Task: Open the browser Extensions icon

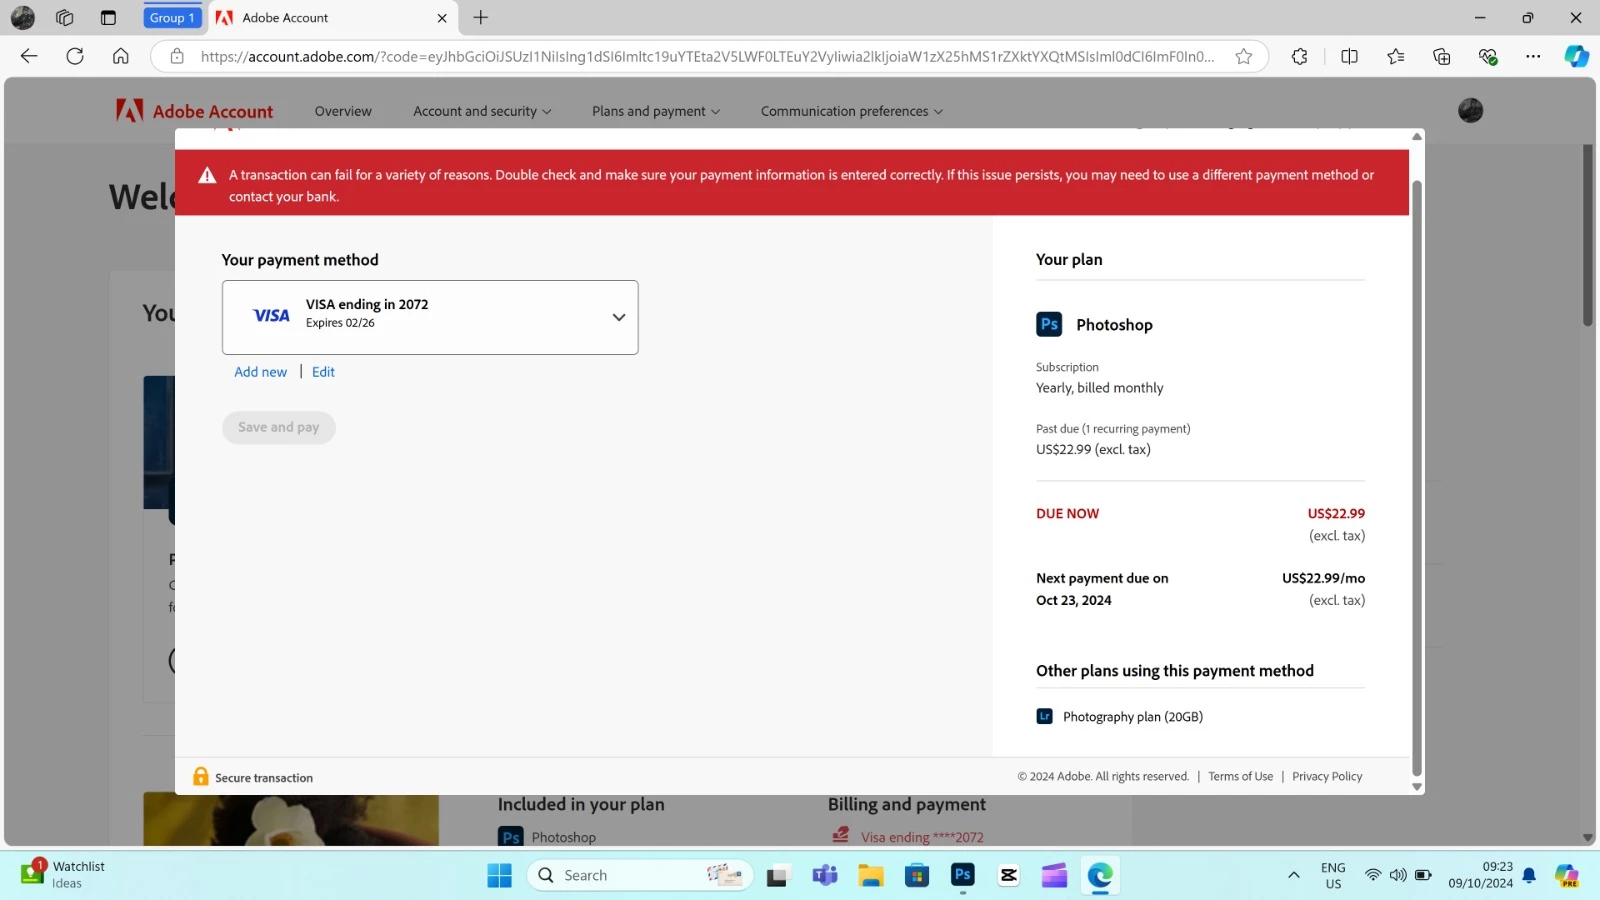Action: point(1300,56)
